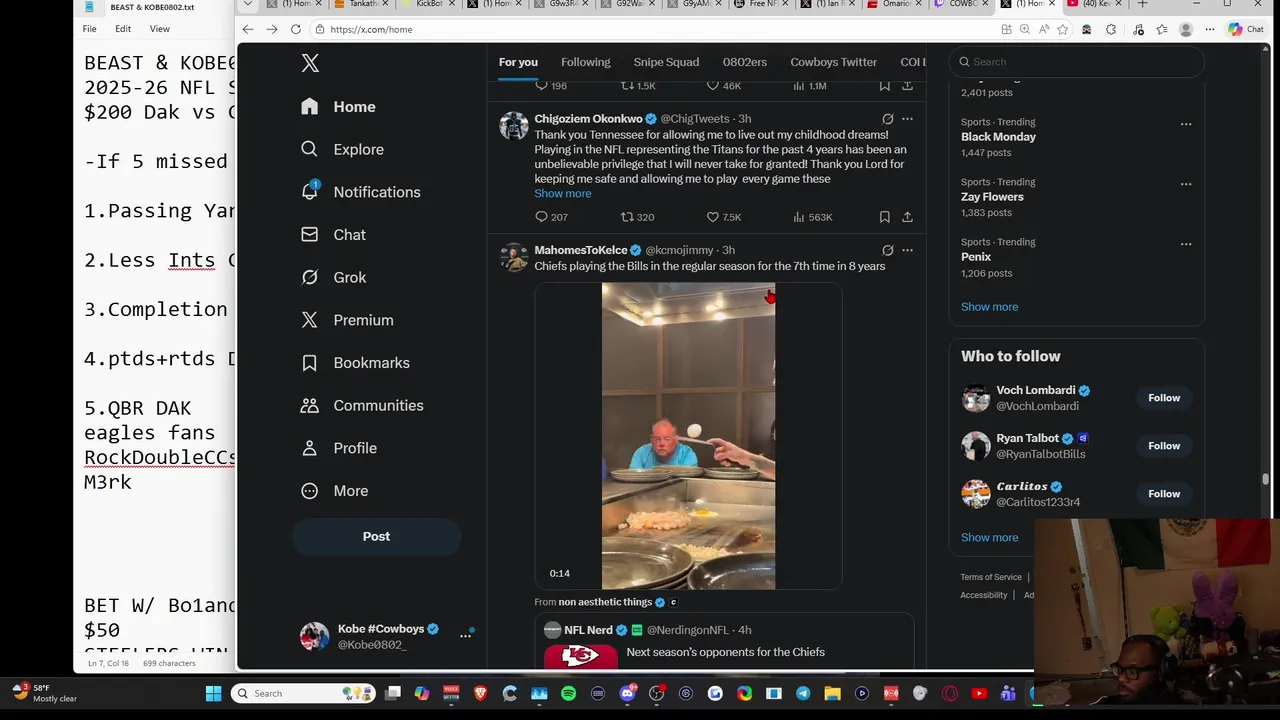Open Notifications in X sidebar

[x=361, y=192]
